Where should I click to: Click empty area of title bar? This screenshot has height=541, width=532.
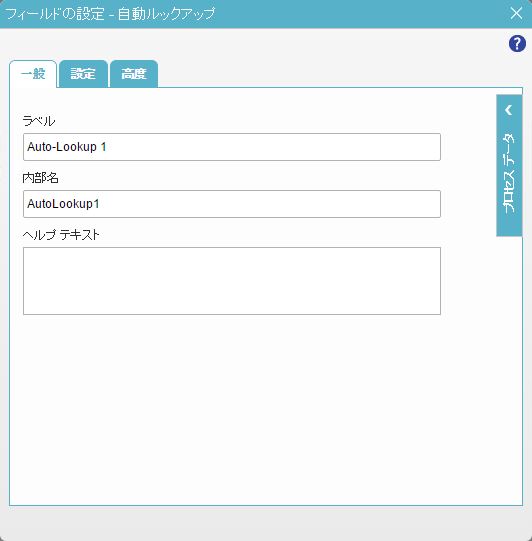pyautogui.click(x=362, y=14)
